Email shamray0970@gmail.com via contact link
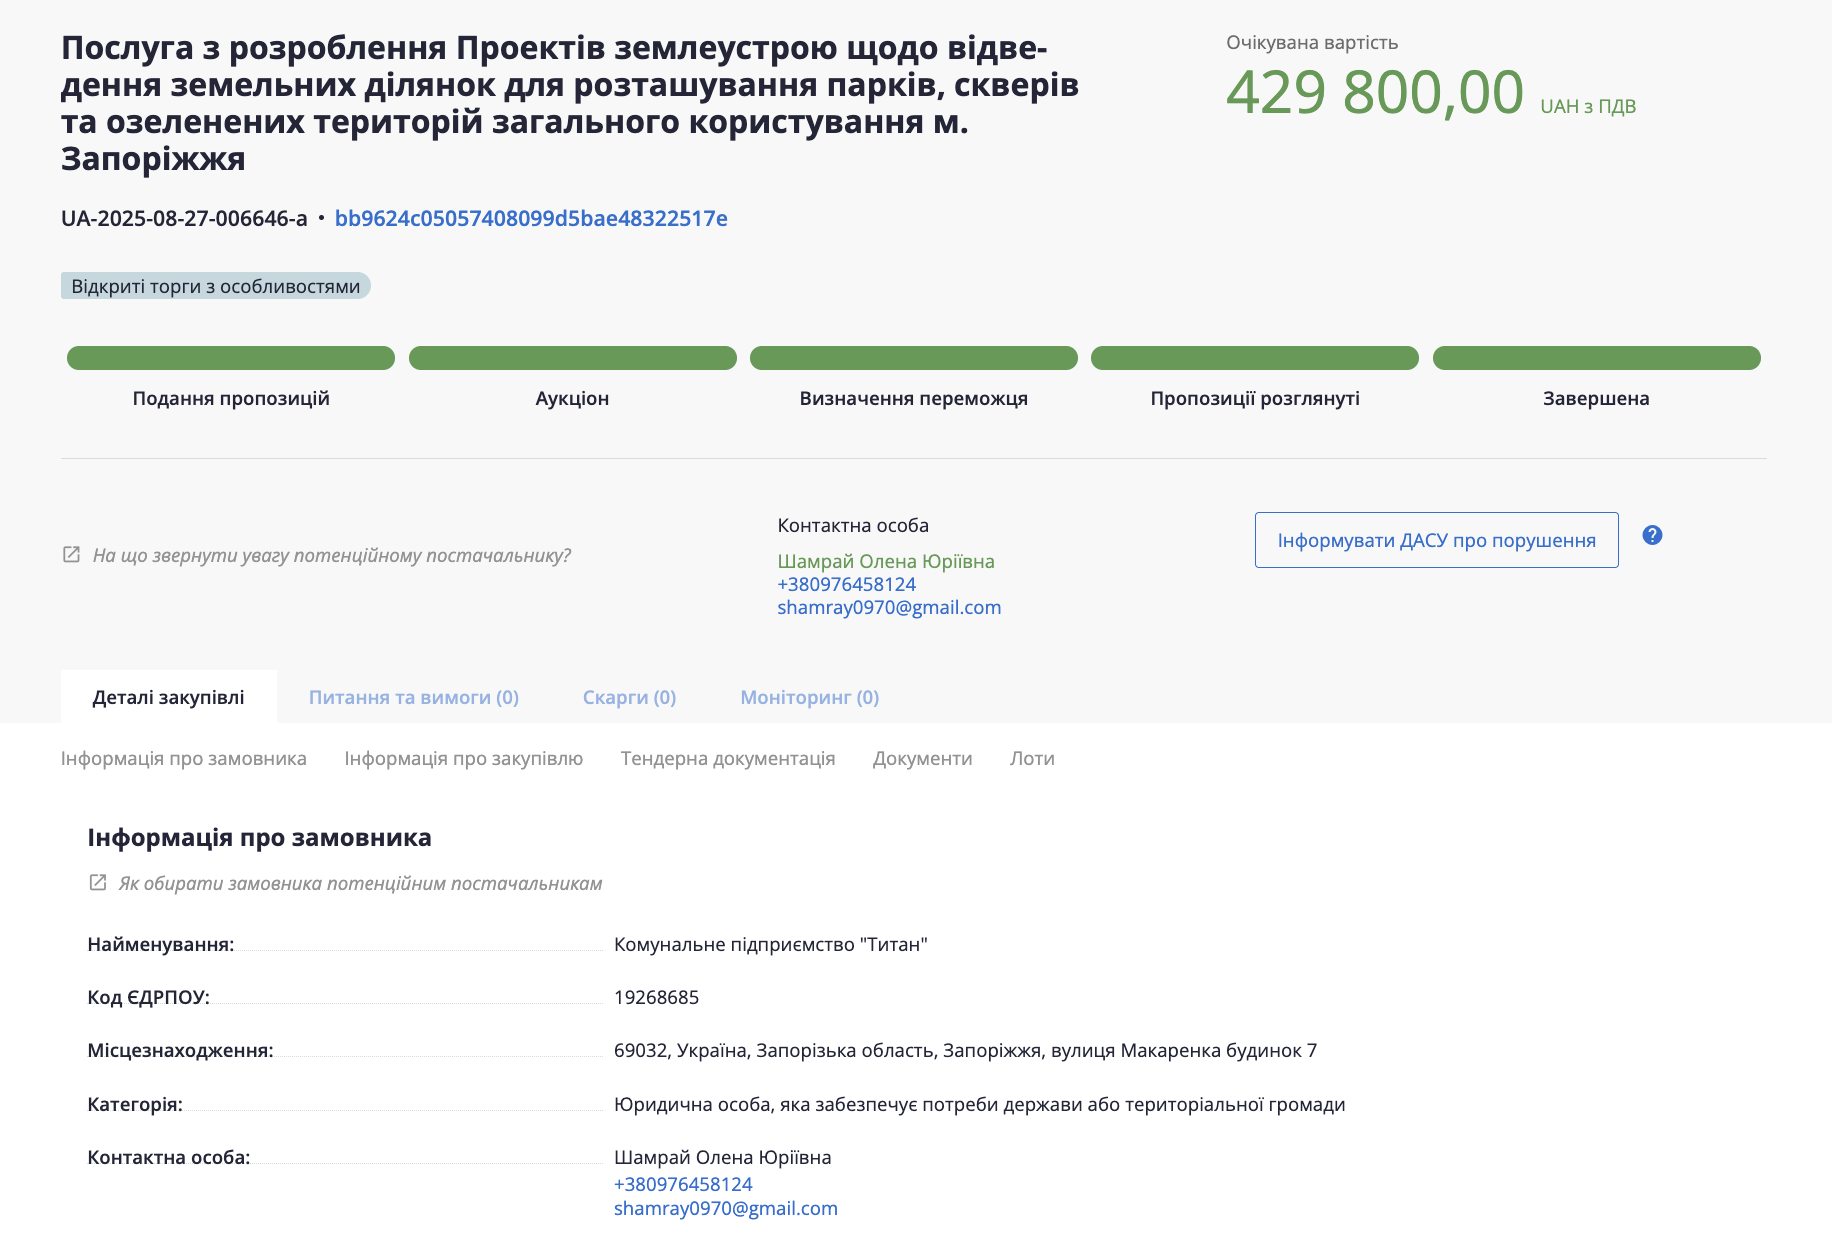The height and width of the screenshot is (1240, 1832). pyautogui.click(x=888, y=607)
